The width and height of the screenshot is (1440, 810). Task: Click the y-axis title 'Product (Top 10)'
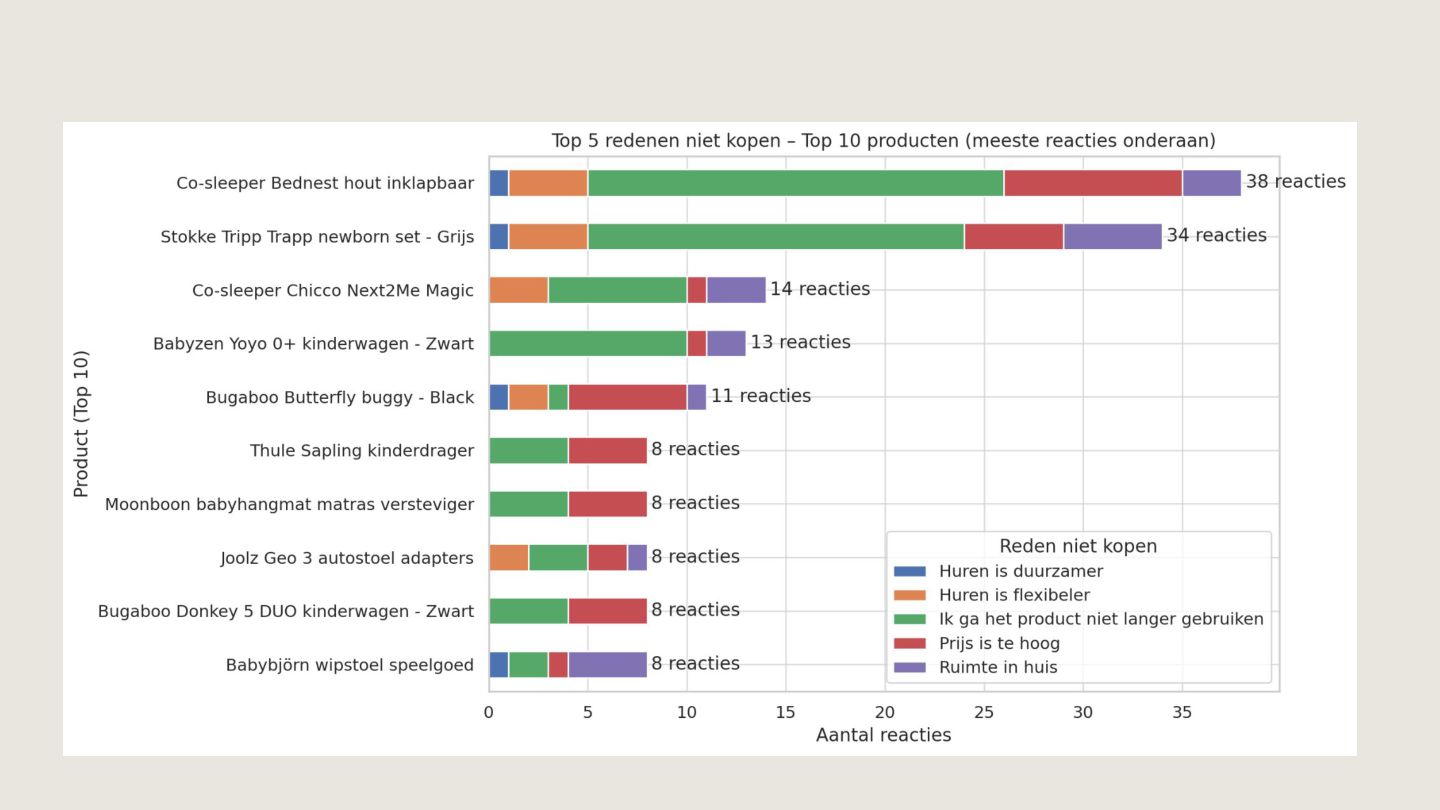82,423
